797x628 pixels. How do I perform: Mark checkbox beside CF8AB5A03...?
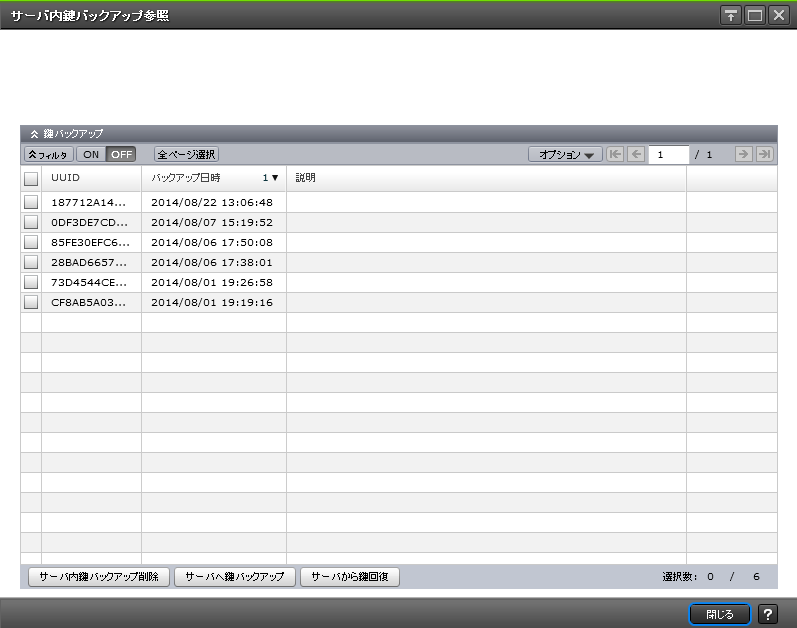click(x=31, y=302)
